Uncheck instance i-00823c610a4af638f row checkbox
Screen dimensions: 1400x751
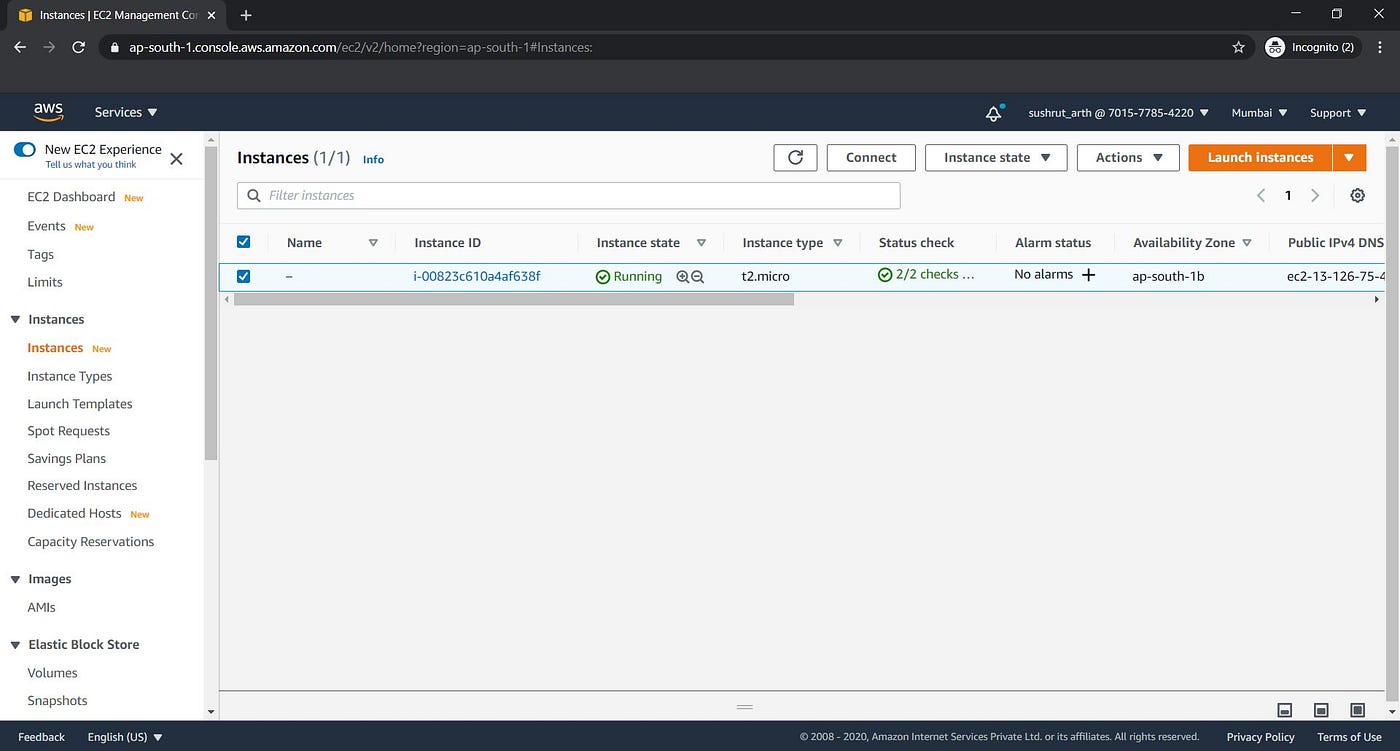[243, 276]
